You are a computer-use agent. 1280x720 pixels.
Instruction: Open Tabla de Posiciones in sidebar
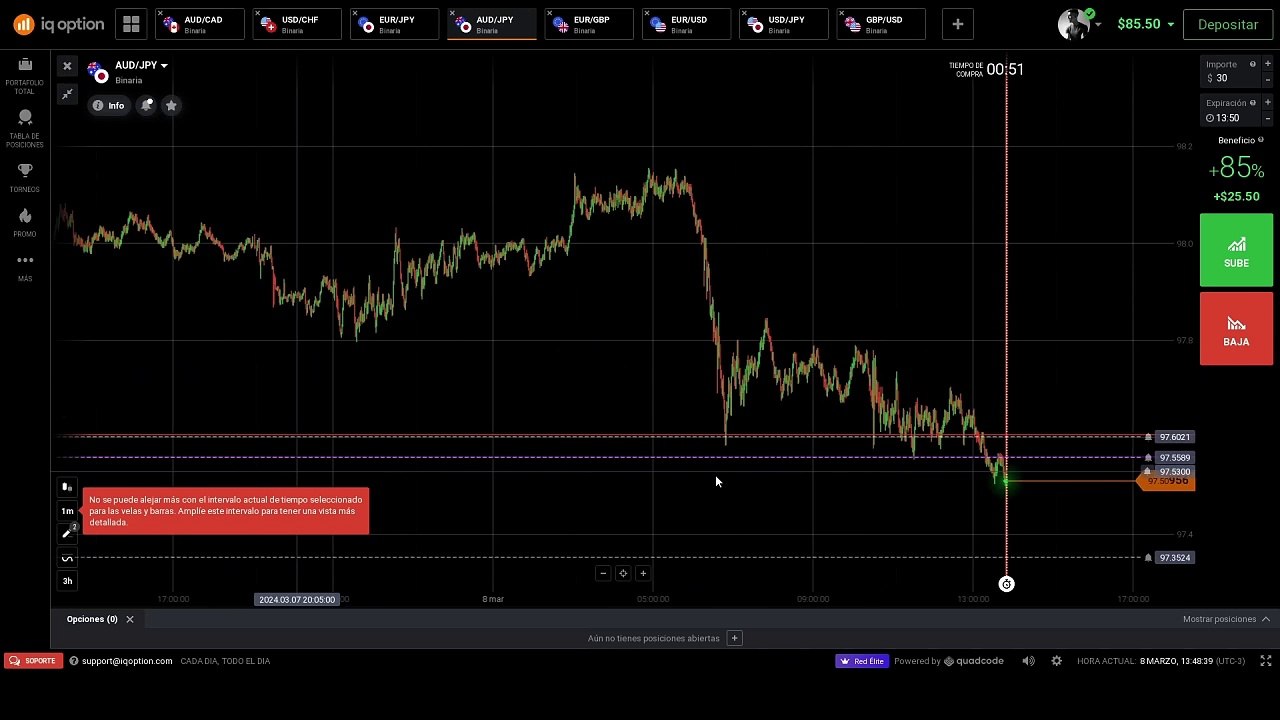click(x=25, y=126)
